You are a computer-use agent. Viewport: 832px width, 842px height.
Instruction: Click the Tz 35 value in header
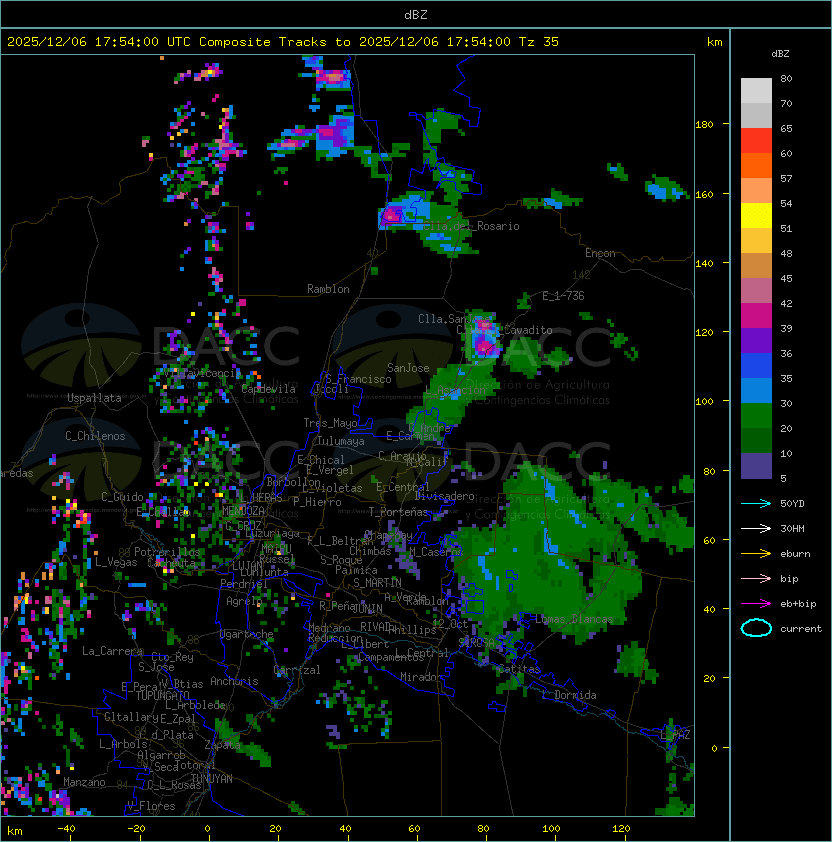point(539,42)
